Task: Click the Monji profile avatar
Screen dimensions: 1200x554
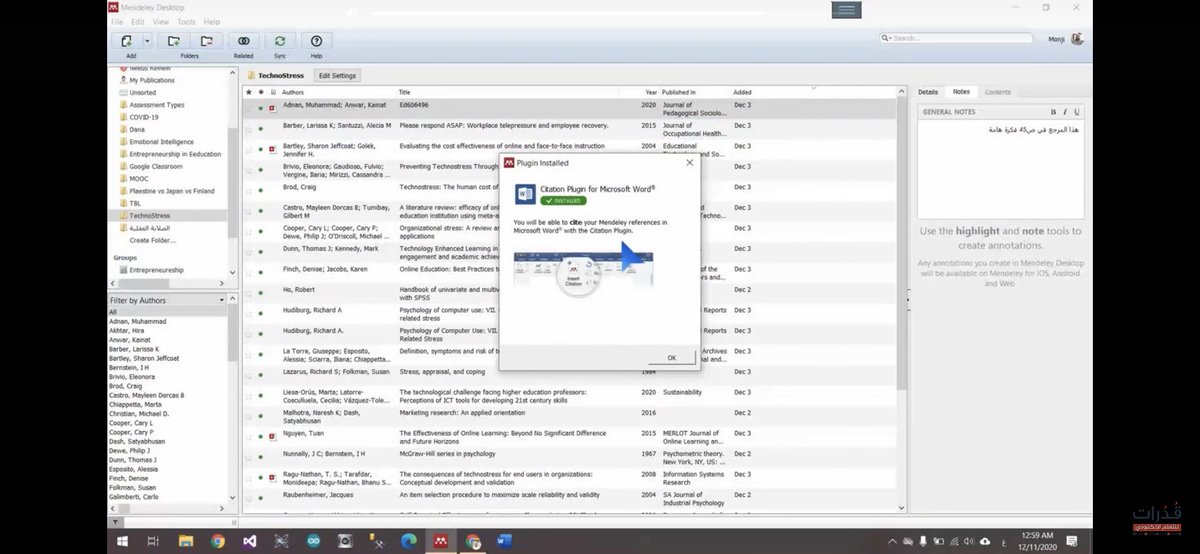Action: point(1077,38)
